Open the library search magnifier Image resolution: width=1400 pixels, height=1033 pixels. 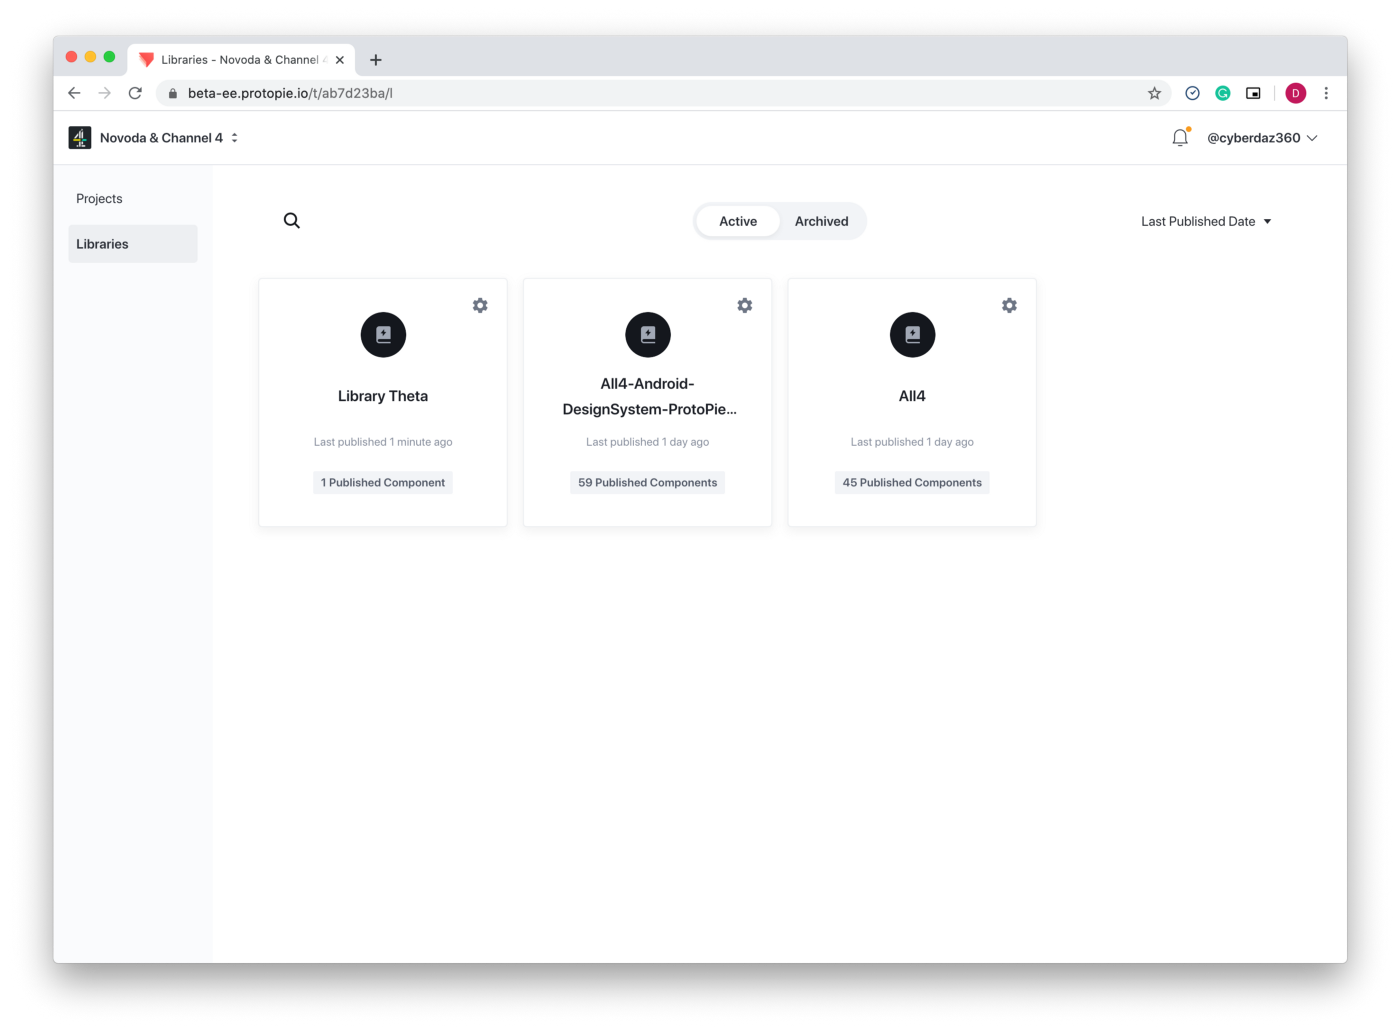[x=292, y=221]
